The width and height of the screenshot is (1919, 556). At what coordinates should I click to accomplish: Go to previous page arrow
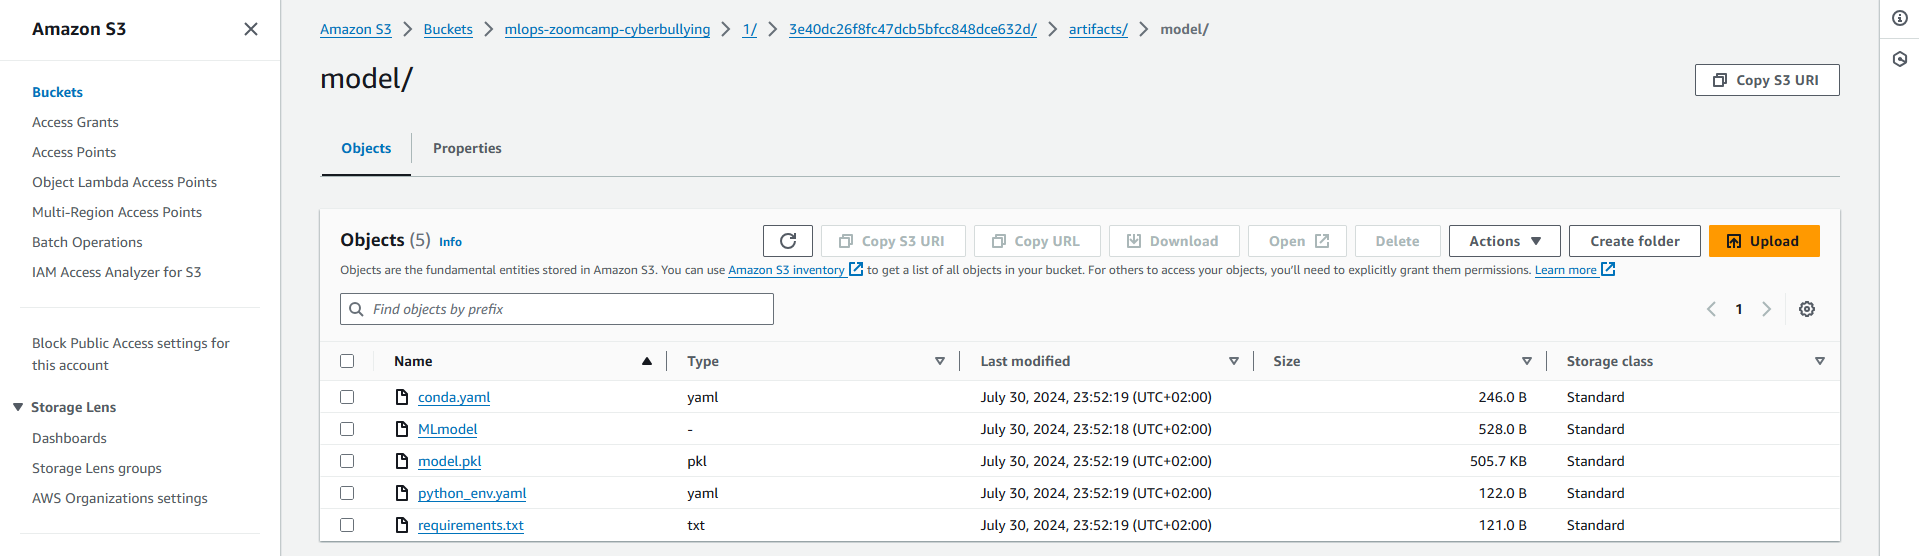[x=1711, y=309]
